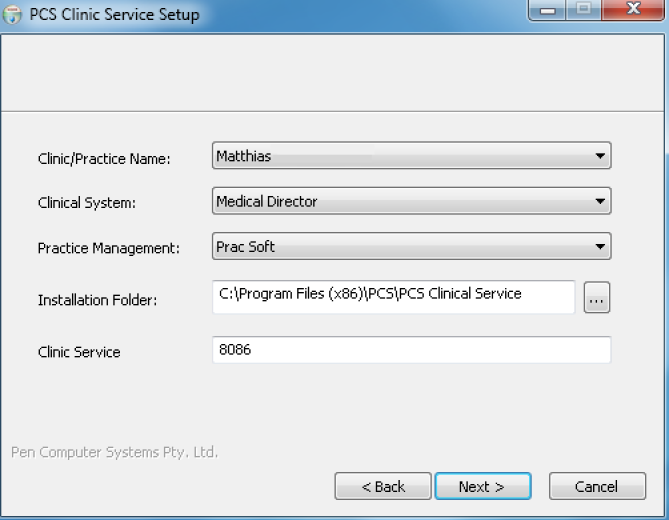Click the Clinic/Practice Name label
The width and height of the screenshot is (669, 520).
pos(104,159)
